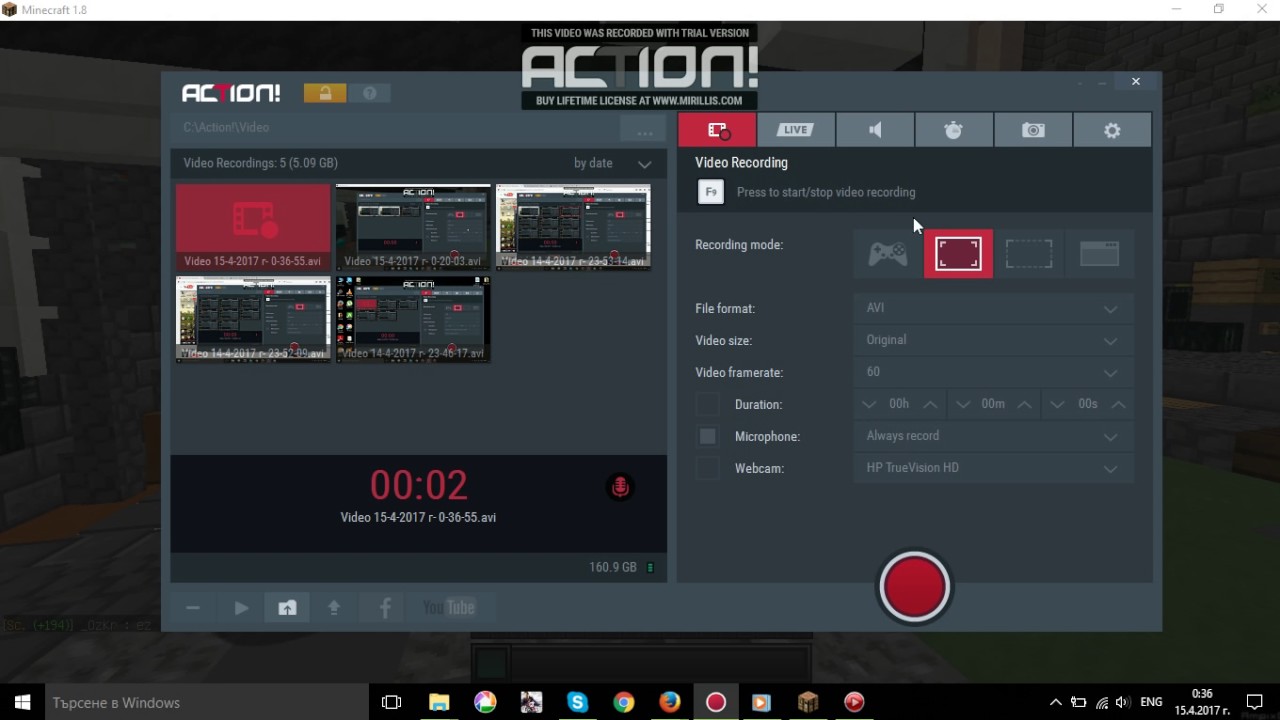Select window recording mode icon
Viewport: 1280px width, 720px height.
tap(1099, 254)
